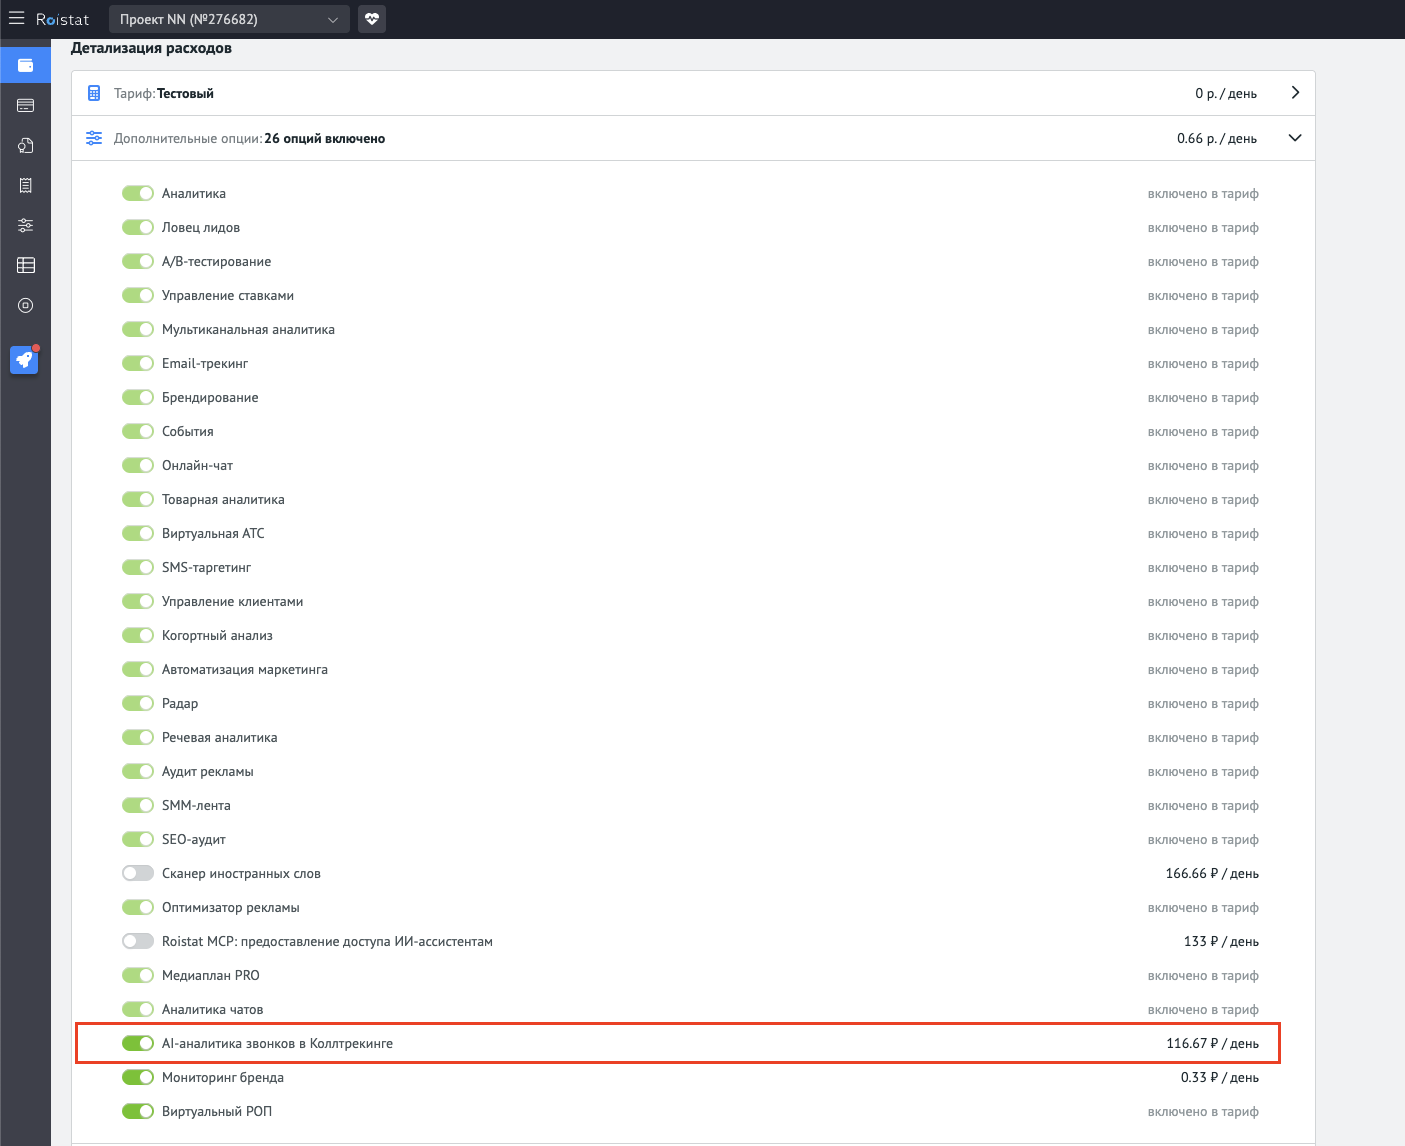Toggle the Онлайн-чат switch
Viewport: 1405px width, 1146px height.
tap(138, 465)
